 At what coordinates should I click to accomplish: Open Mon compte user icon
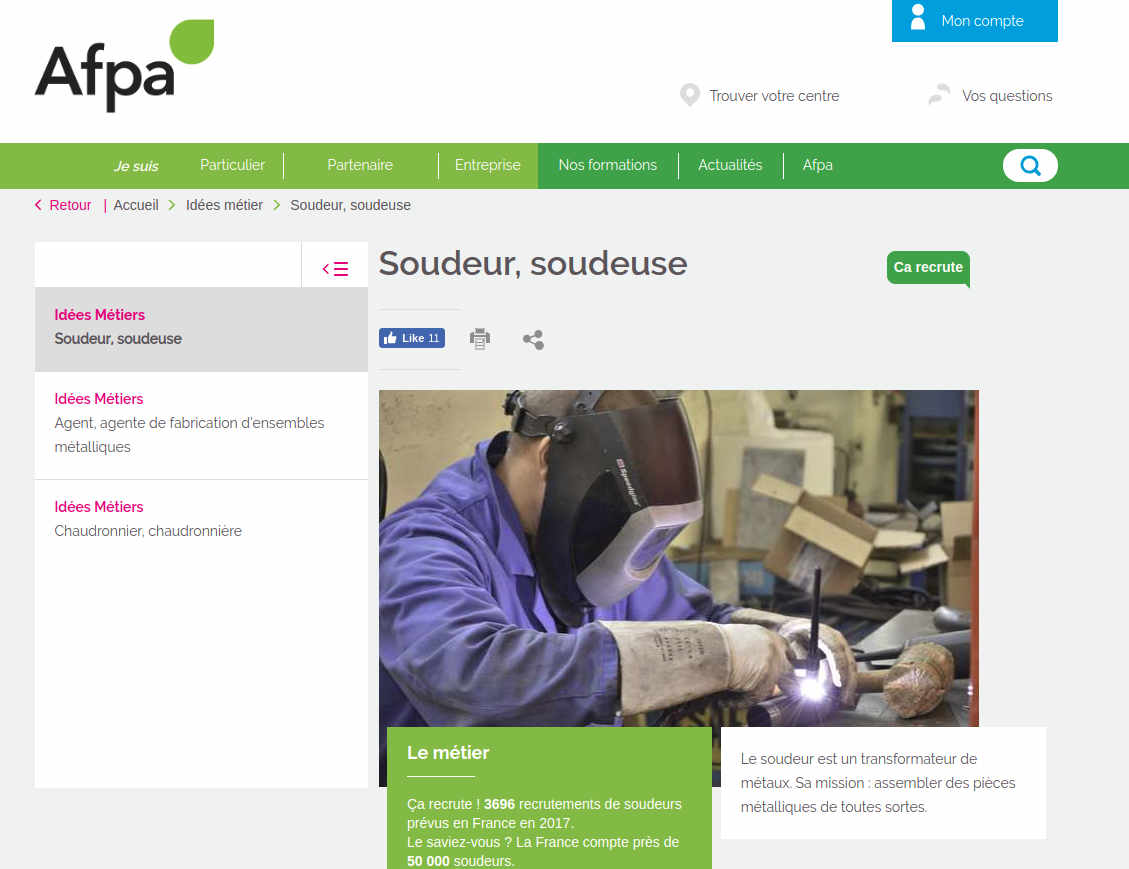(917, 17)
